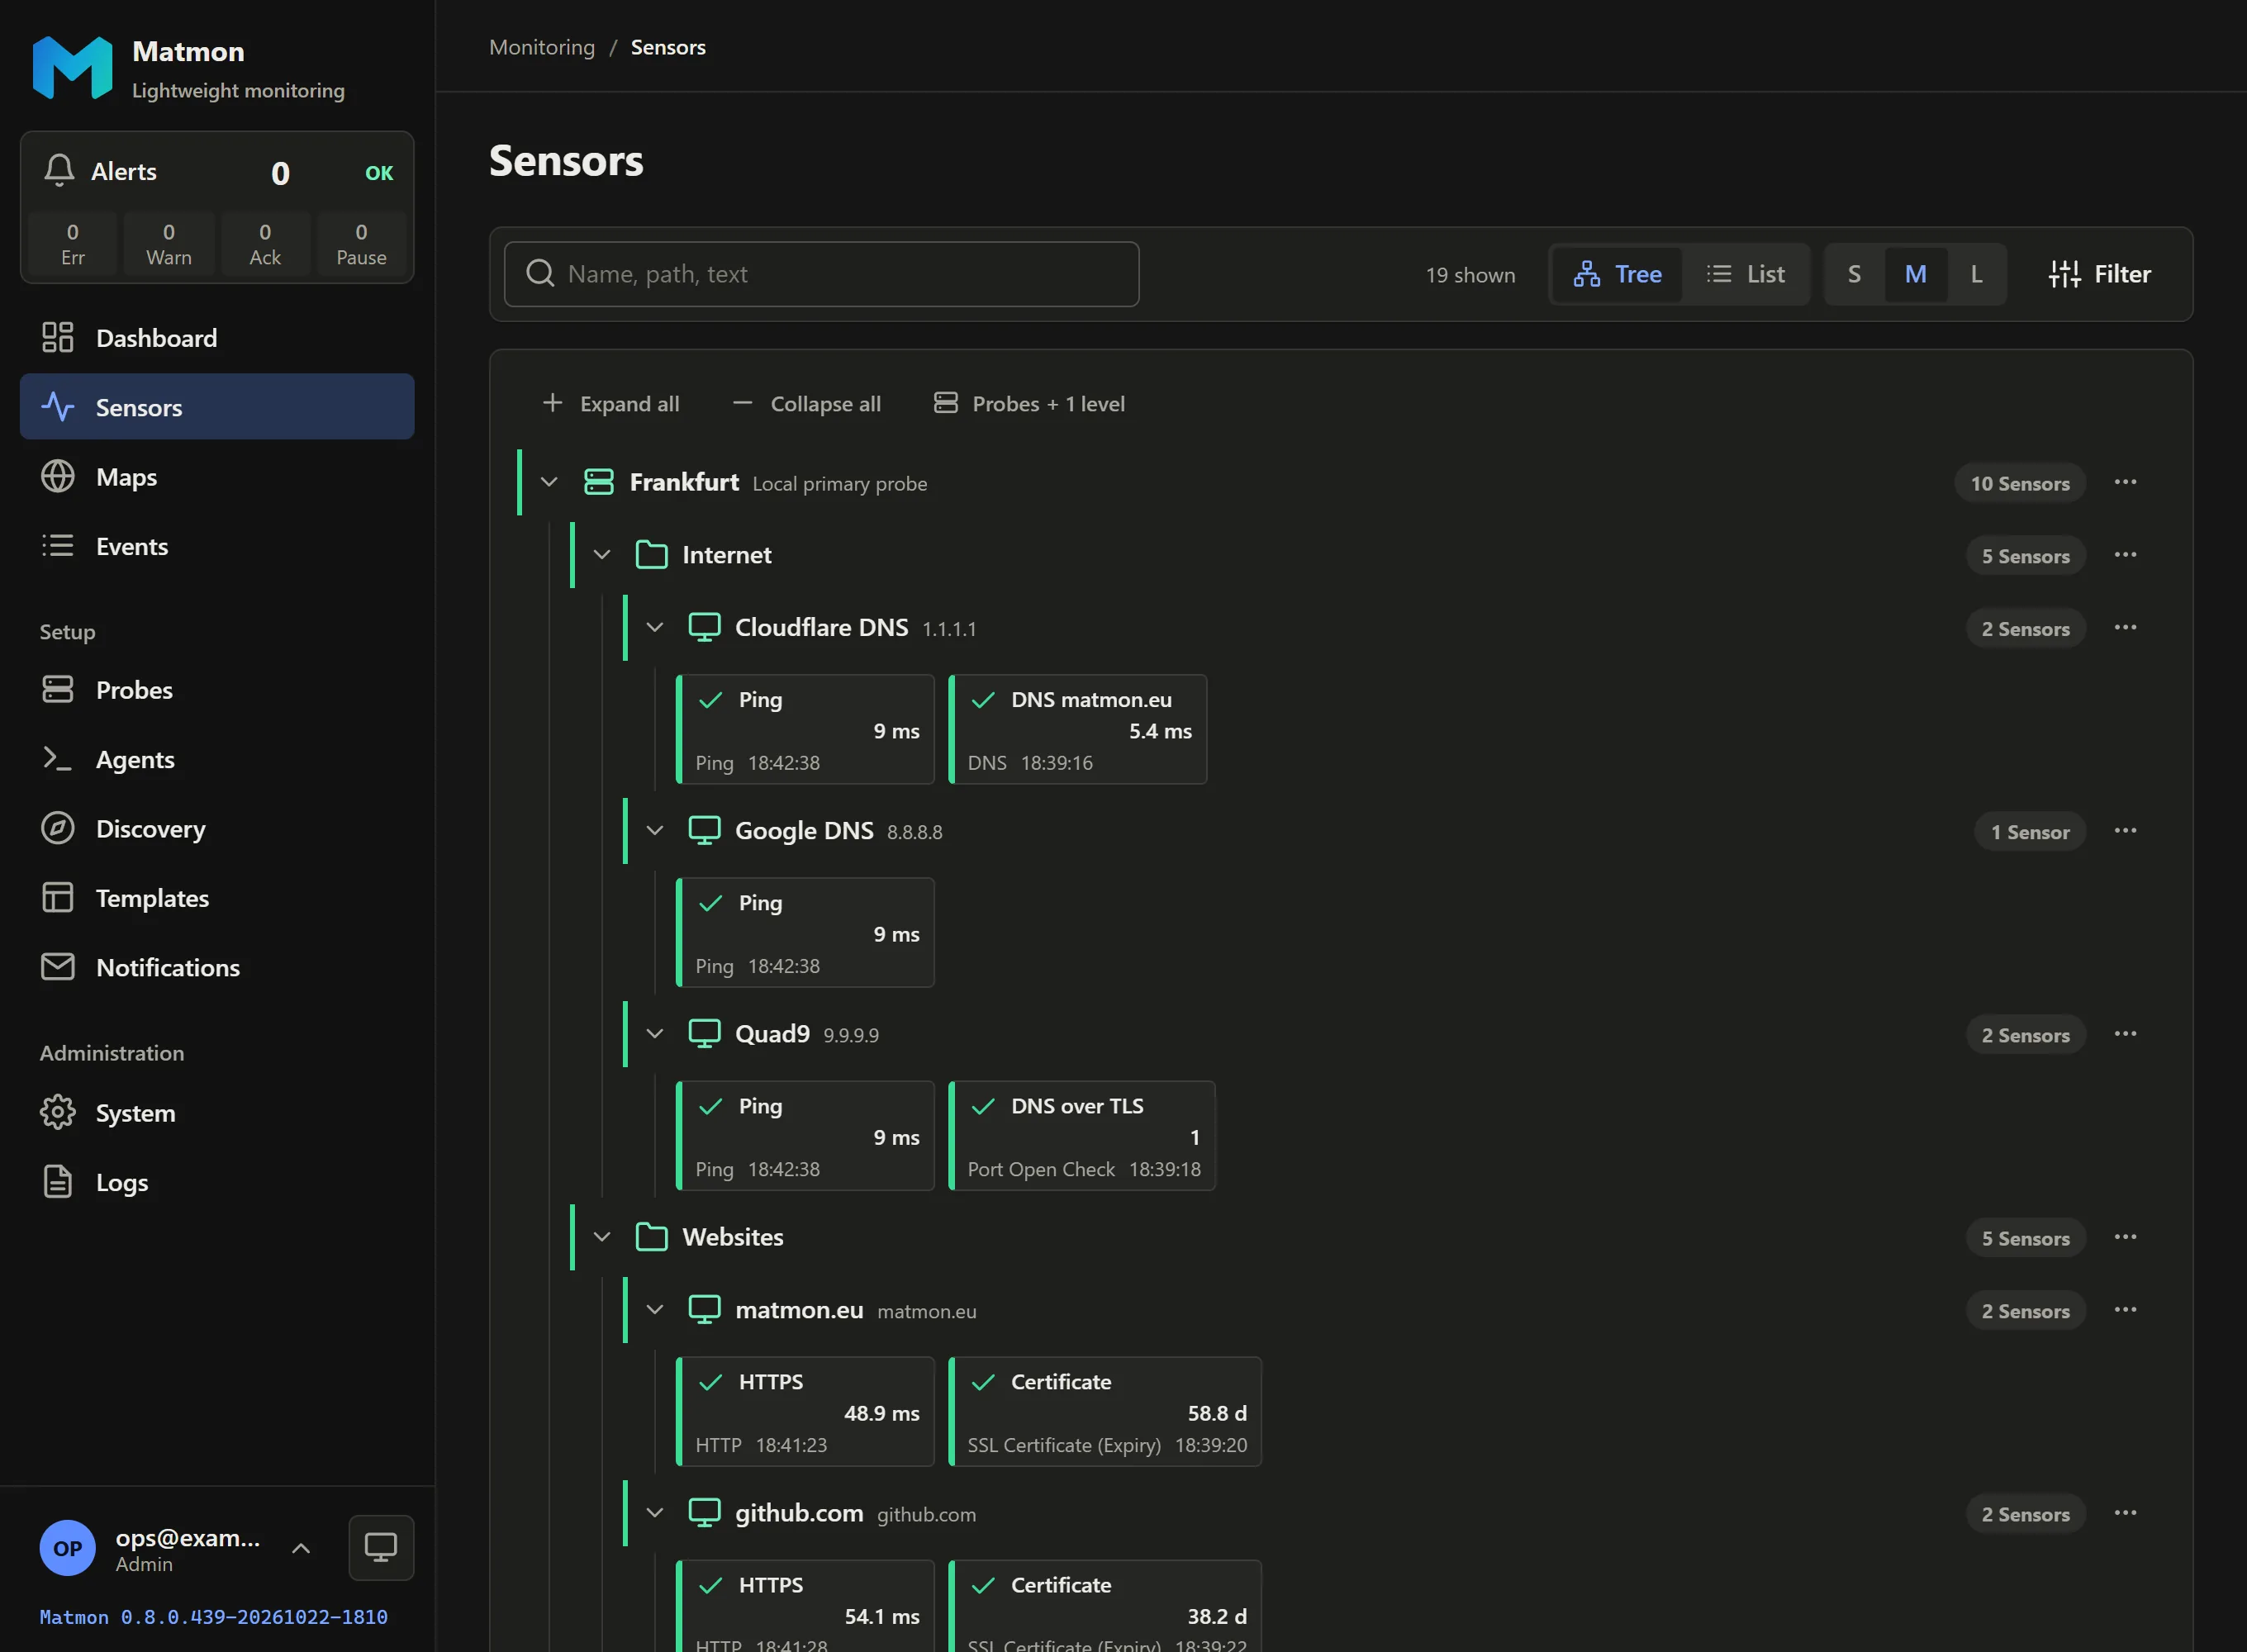2247x1652 pixels.
Task: Collapse the Websites folder chevron
Action: tap(602, 1237)
